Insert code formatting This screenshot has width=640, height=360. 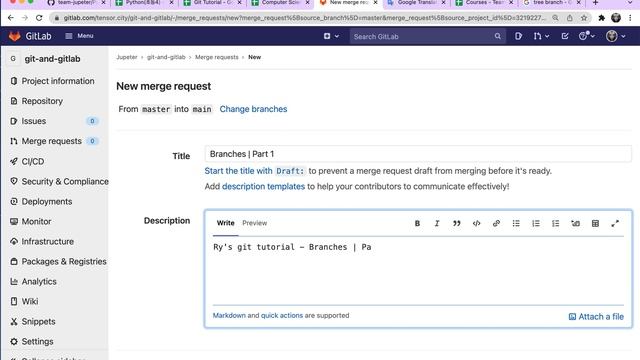coord(476,223)
